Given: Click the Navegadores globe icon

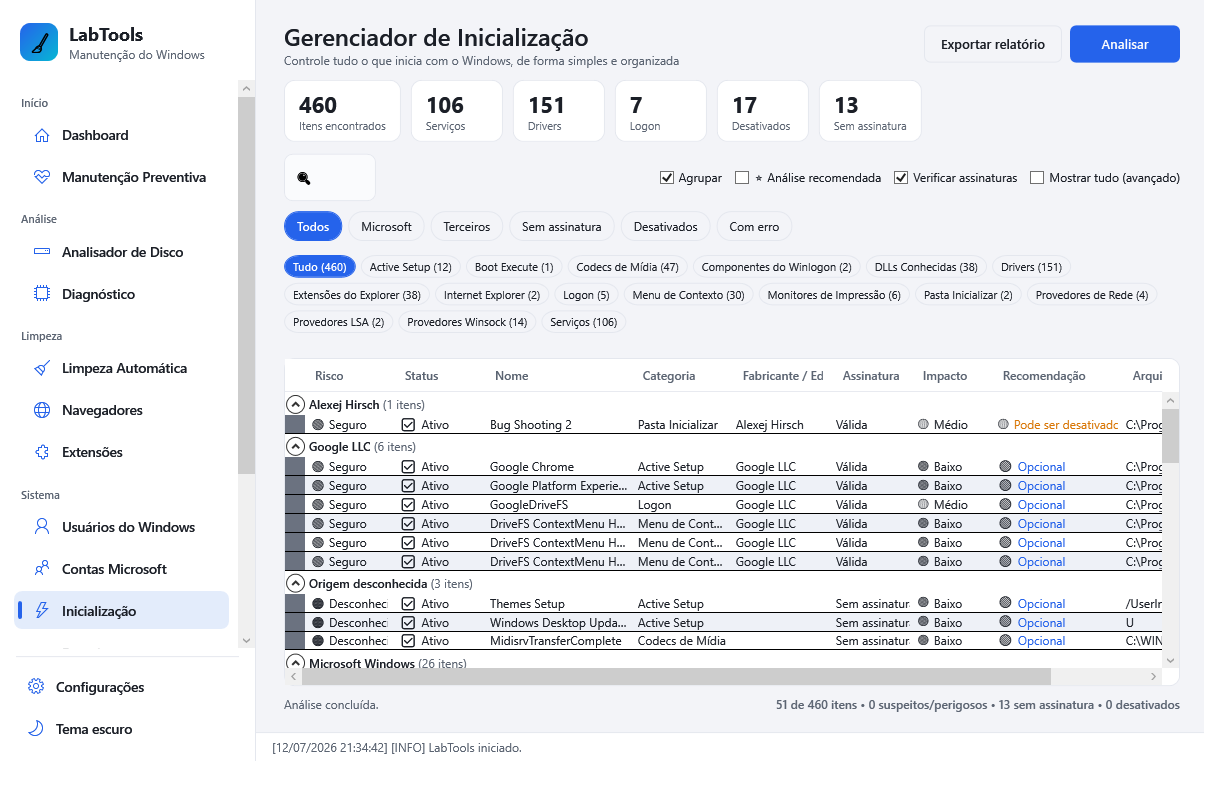Looking at the screenshot, I should point(42,410).
